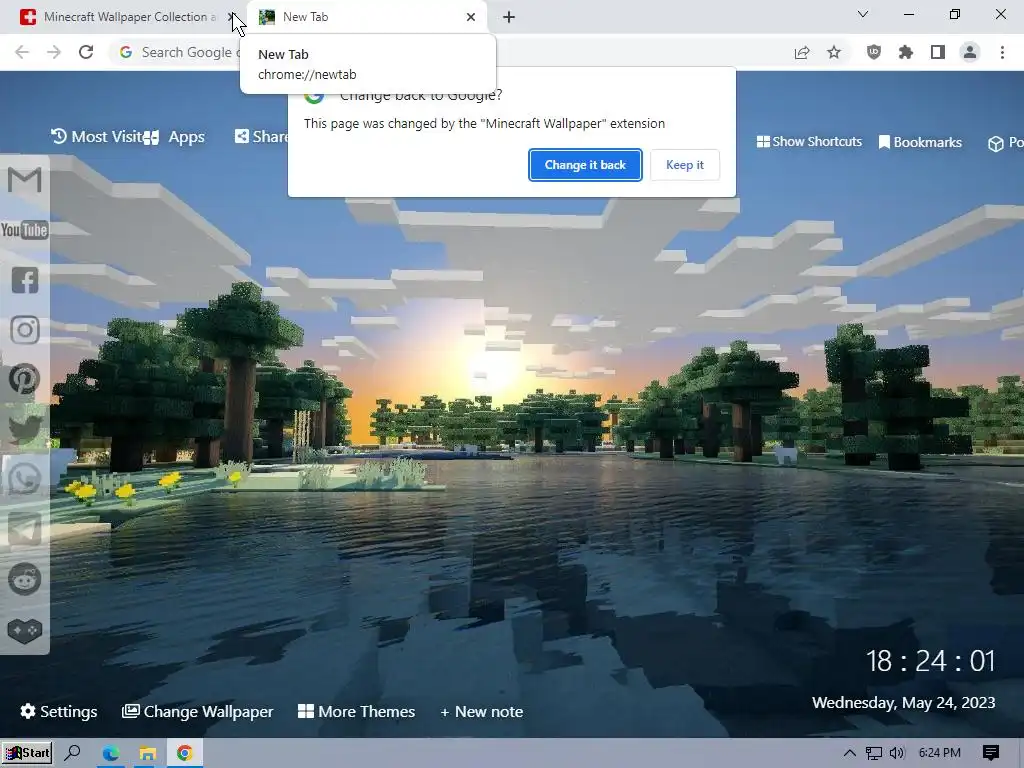Open the Twitter sidebar shortcut
The height and width of the screenshot is (768, 1024).
click(x=25, y=429)
